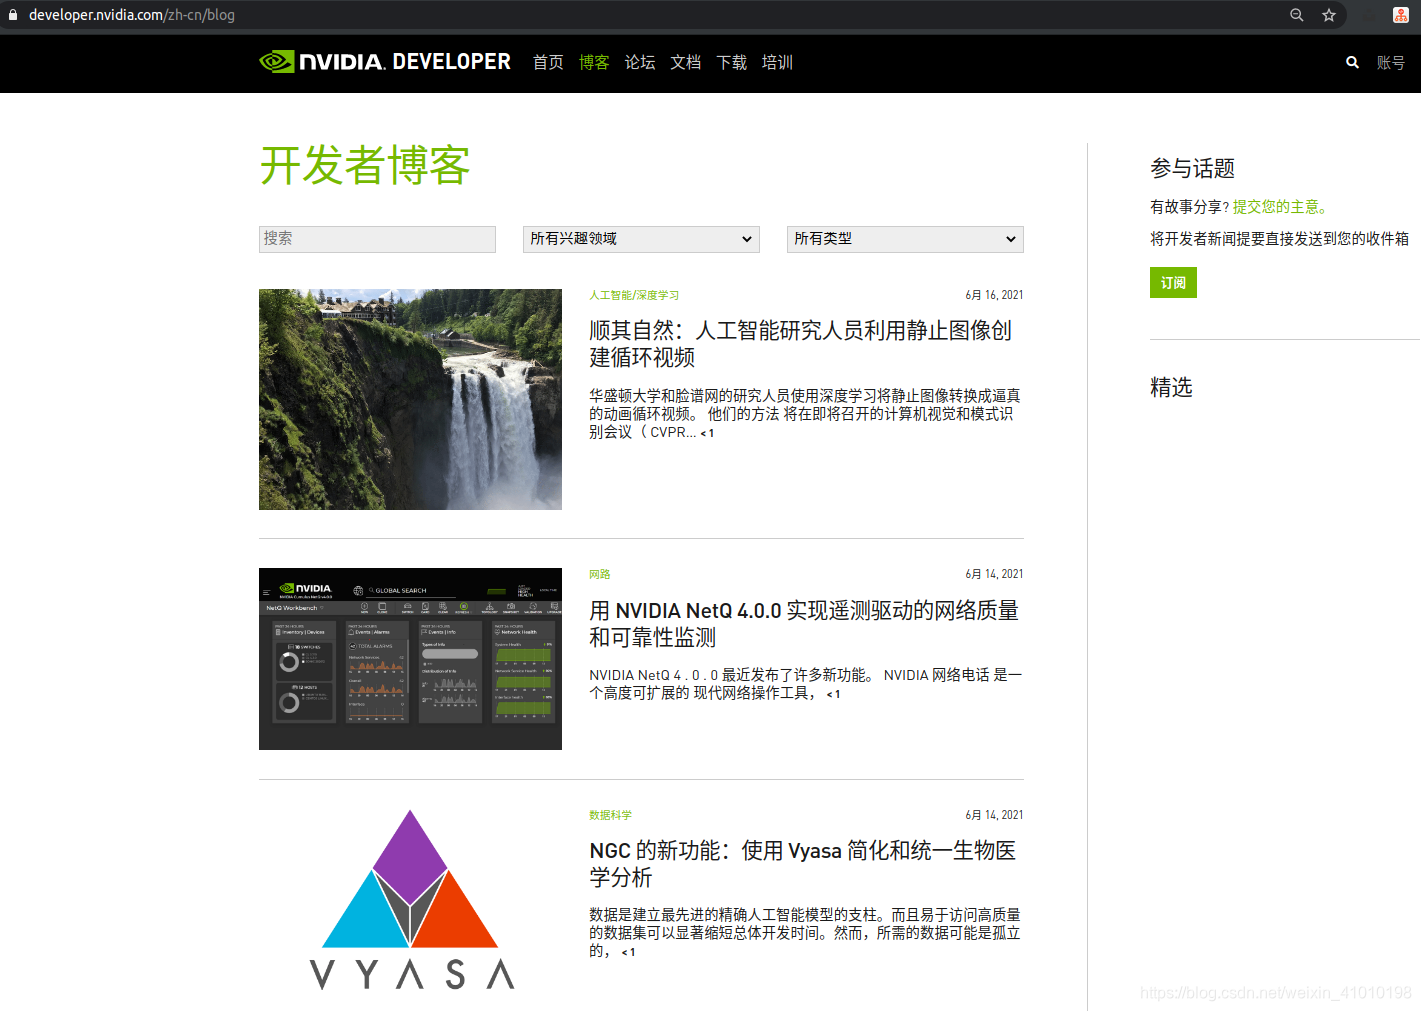Open the 下载 navigation item
The width and height of the screenshot is (1421, 1011).
pyautogui.click(x=732, y=62)
